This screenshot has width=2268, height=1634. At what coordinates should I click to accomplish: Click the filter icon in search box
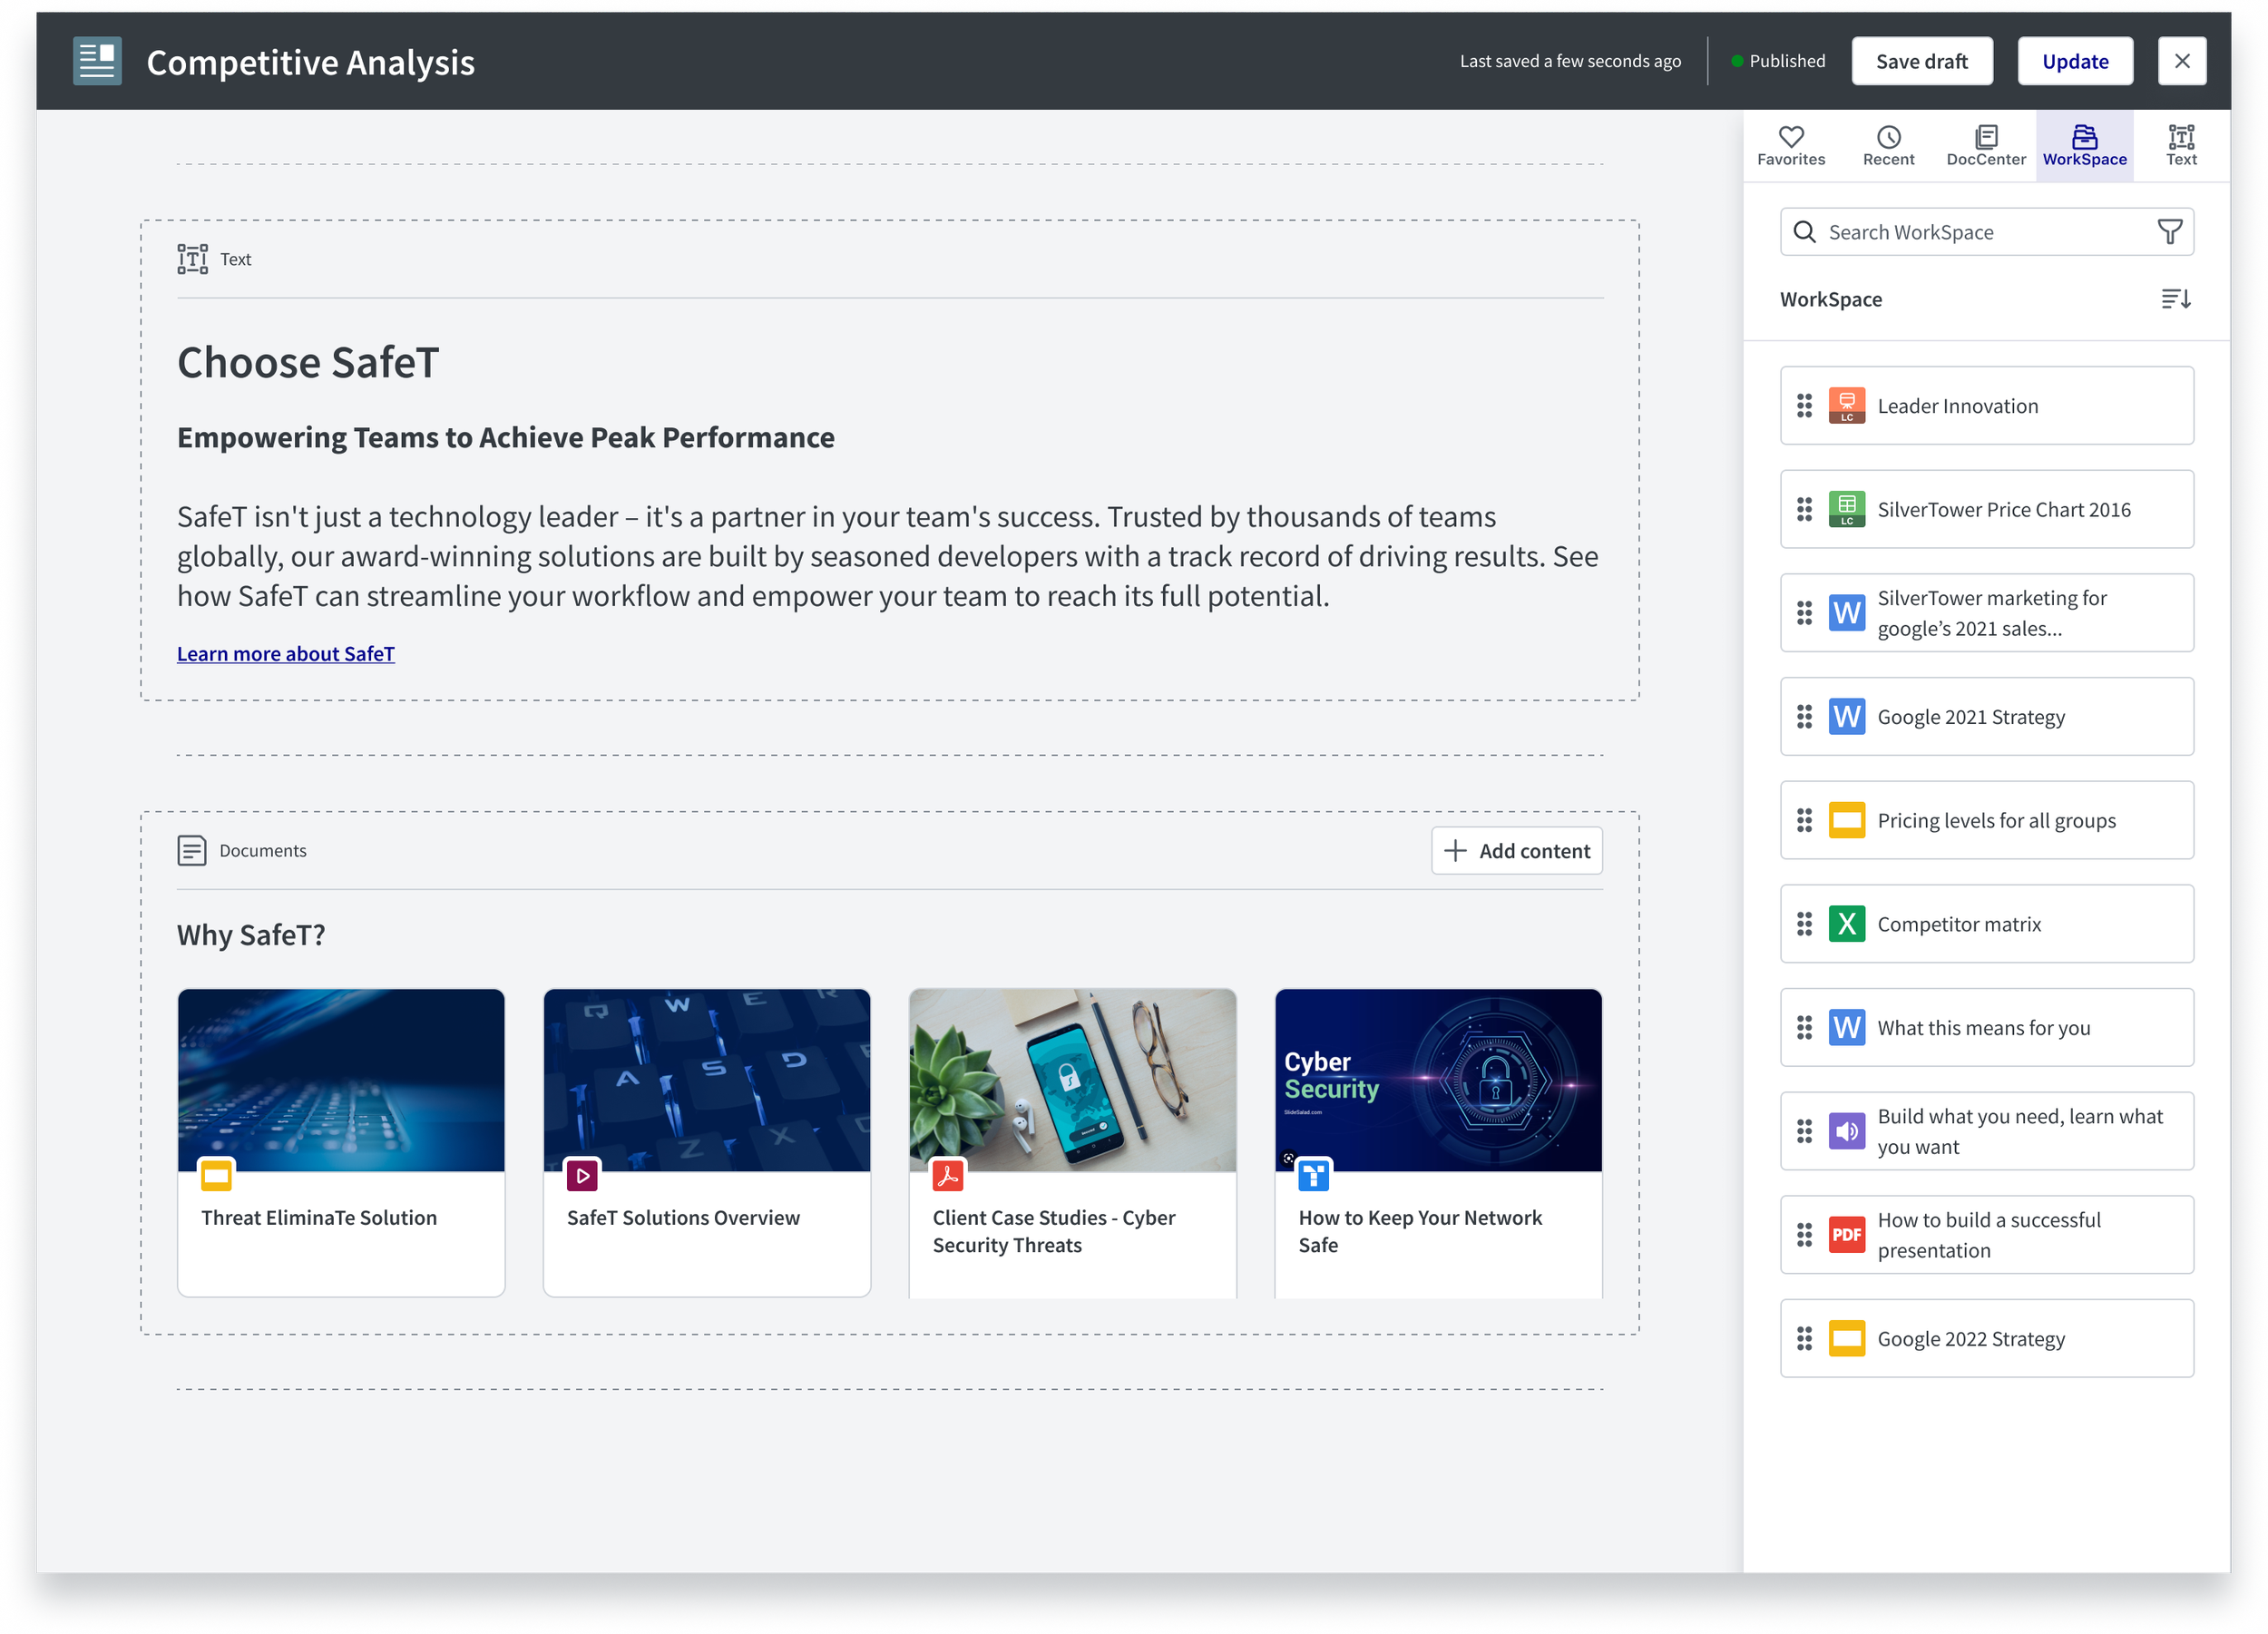point(2169,232)
